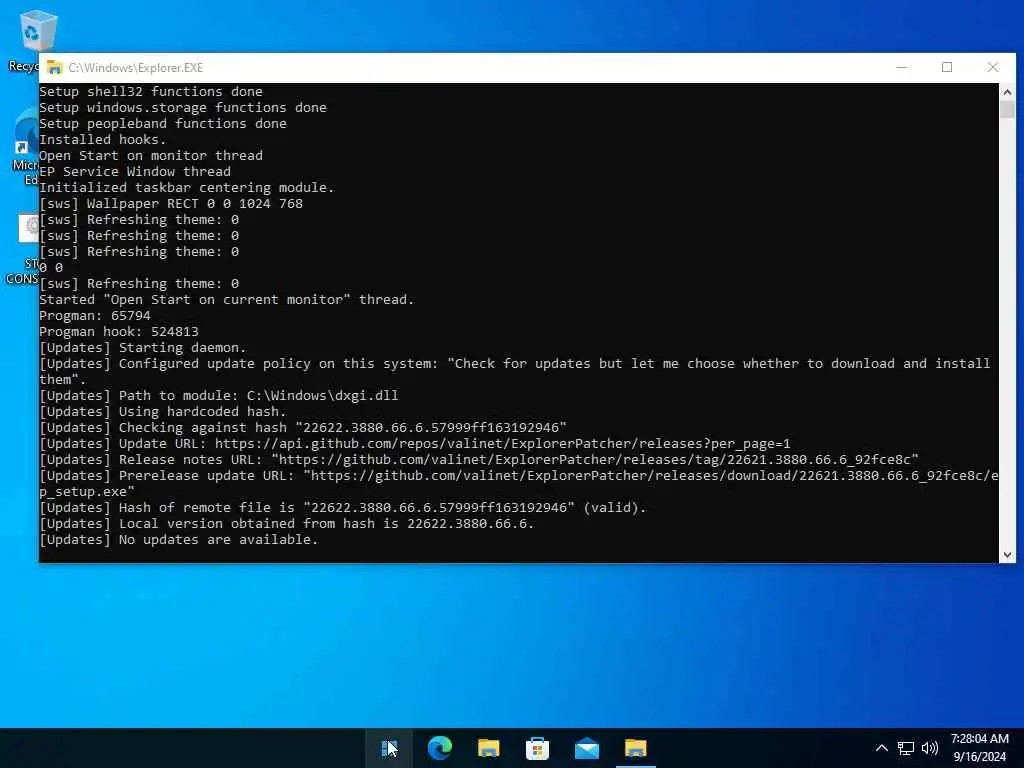Click the "Wallpaper RECT 0 0 1024 768" line
Viewport: 1024px width, 768px height.
coord(171,204)
